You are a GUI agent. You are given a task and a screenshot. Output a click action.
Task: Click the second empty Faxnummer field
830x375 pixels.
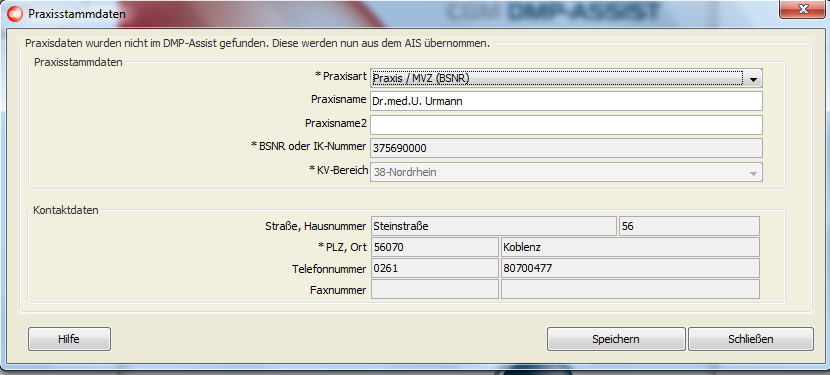pos(630,290)
